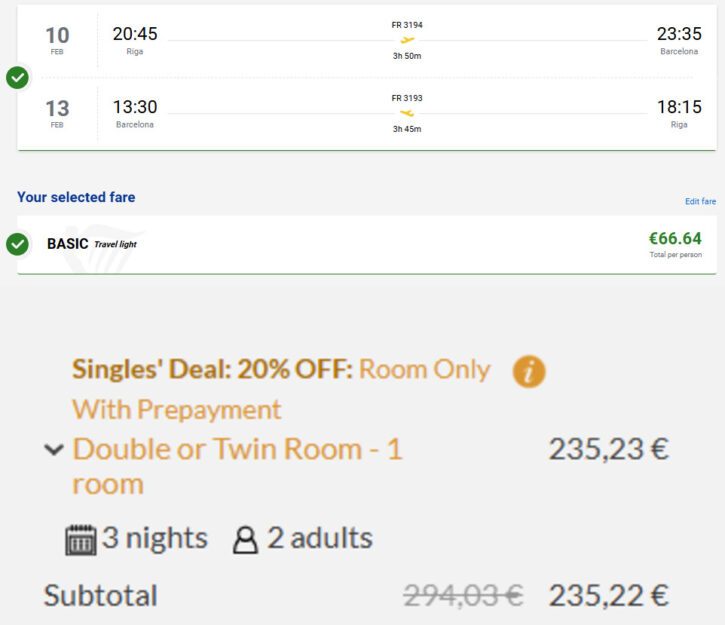The image size is (725, 625).
Task: Click the Double or Twin Room title
Action: [x=238, y=466]
